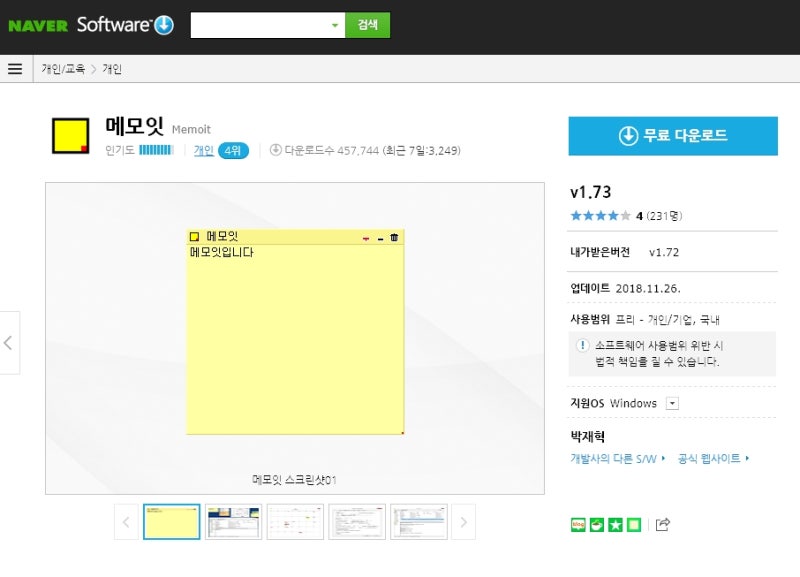The height and width of the screenshot is (577, 800).
Task: Go to next thumbnail page arrow
Action: [463, 522]
